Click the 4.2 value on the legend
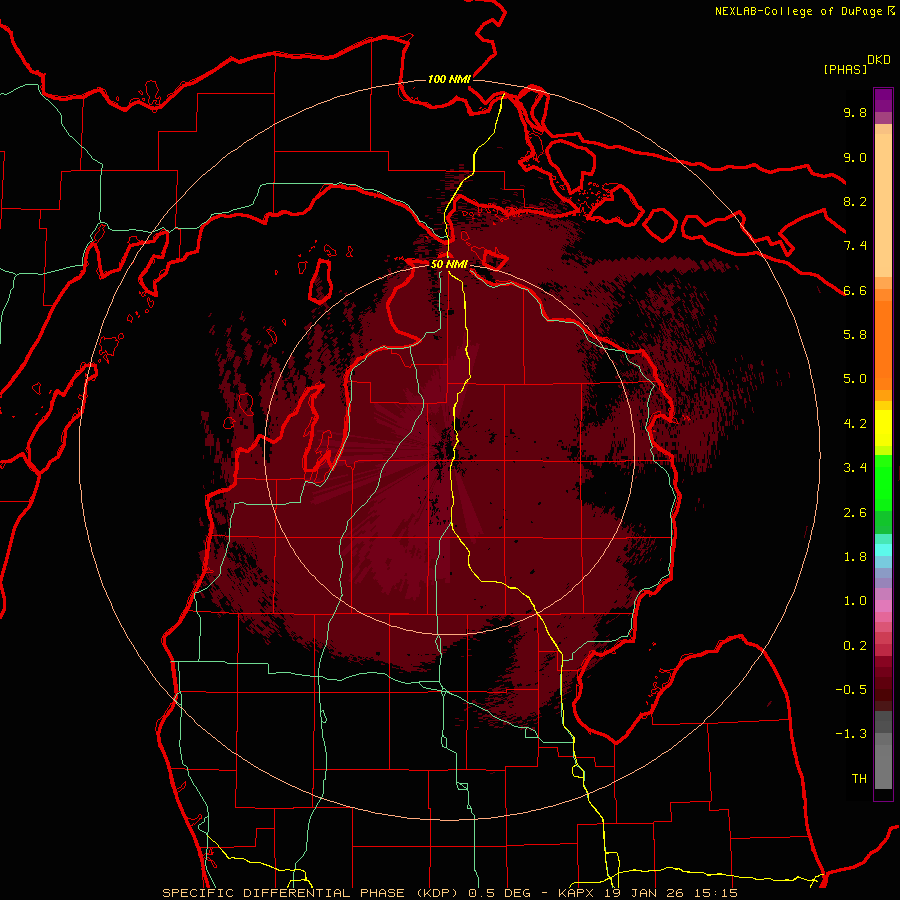Image resolution: width=900 pixels, height=900 pixels. [x=855, y=424]
